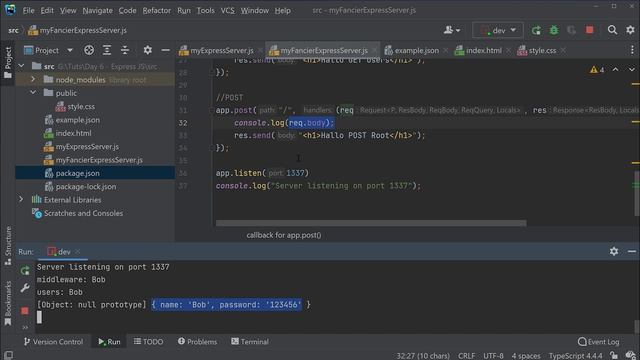Open IDE settings gear in top toolbar
This screenshot has width=640, height=360.
coord(630,30)
